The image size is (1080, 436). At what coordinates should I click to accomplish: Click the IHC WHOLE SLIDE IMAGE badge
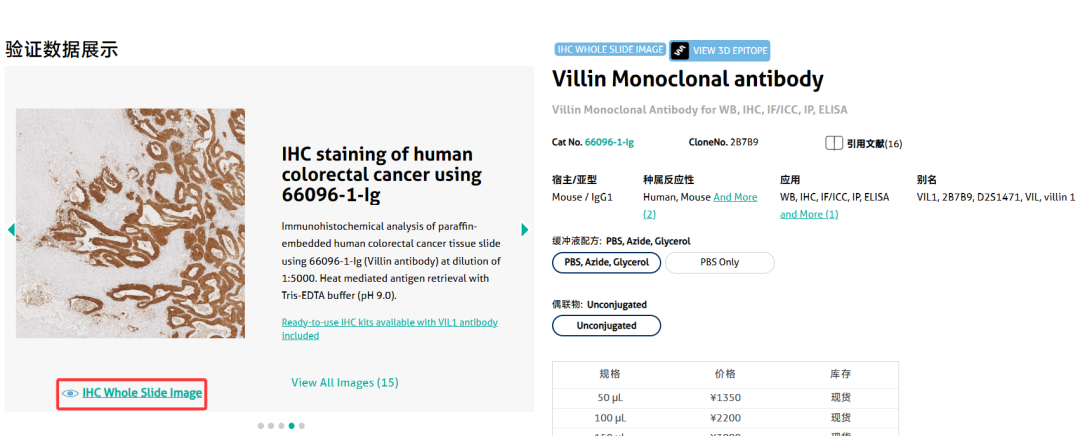610,50
